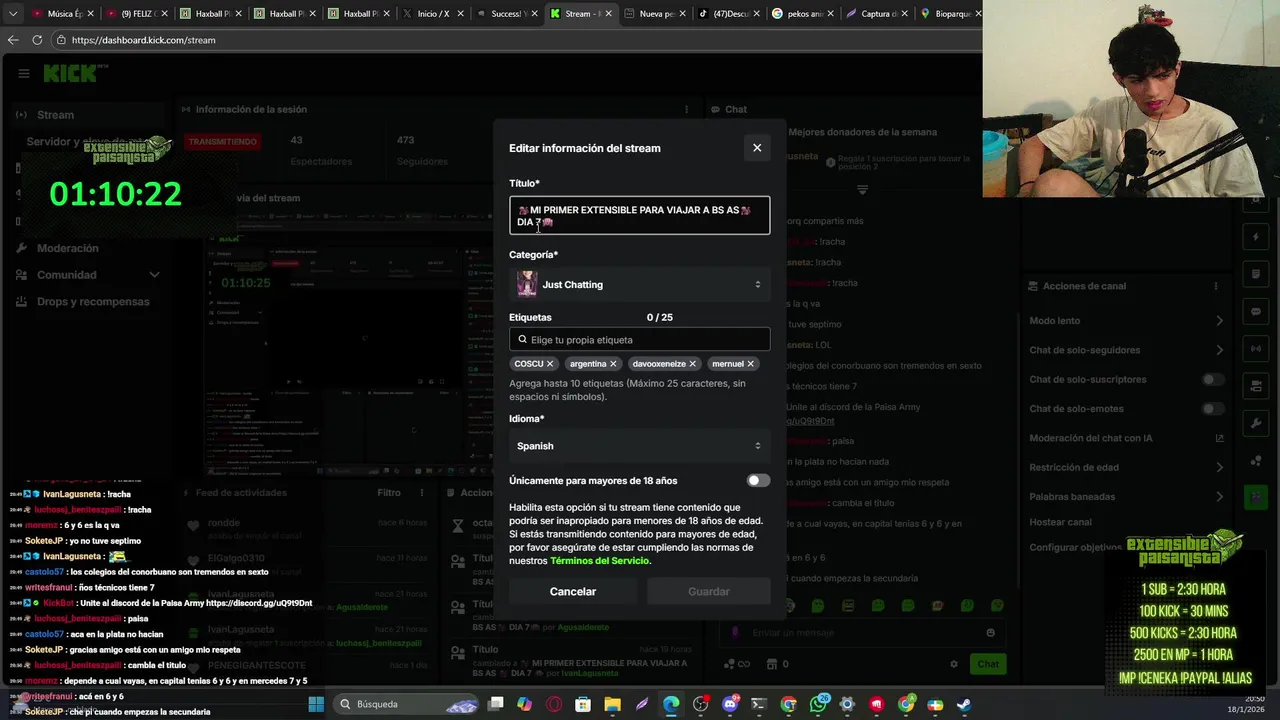1280x720 pixels.
Task: Click the dashboard.kick.com address bar
Action: click(x=520, y=40)
